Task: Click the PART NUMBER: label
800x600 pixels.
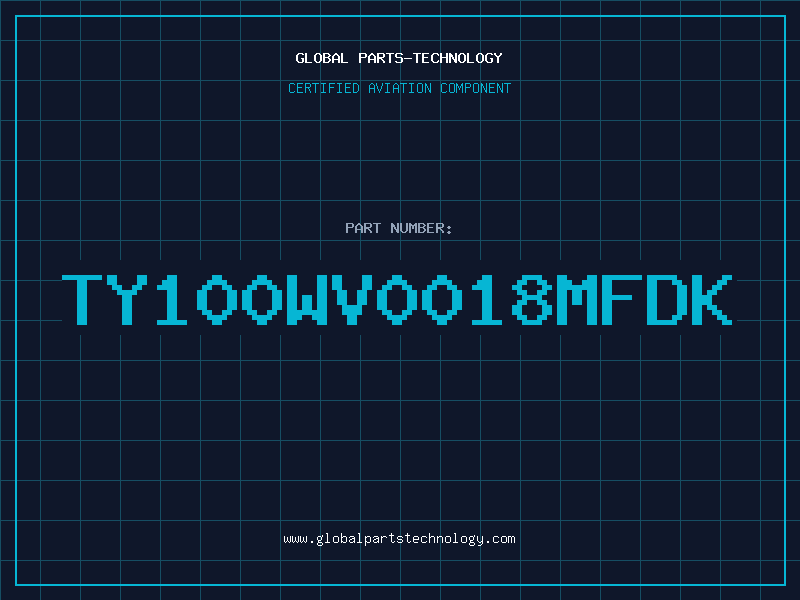Action: coord(399,228)
